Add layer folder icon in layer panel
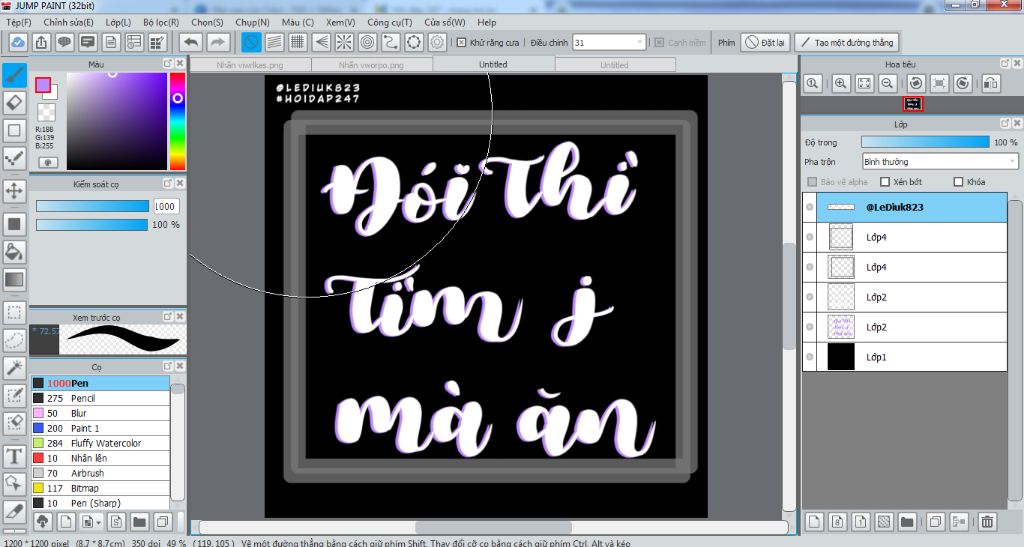Screen dimensions: 1024x547 [906, 522]
